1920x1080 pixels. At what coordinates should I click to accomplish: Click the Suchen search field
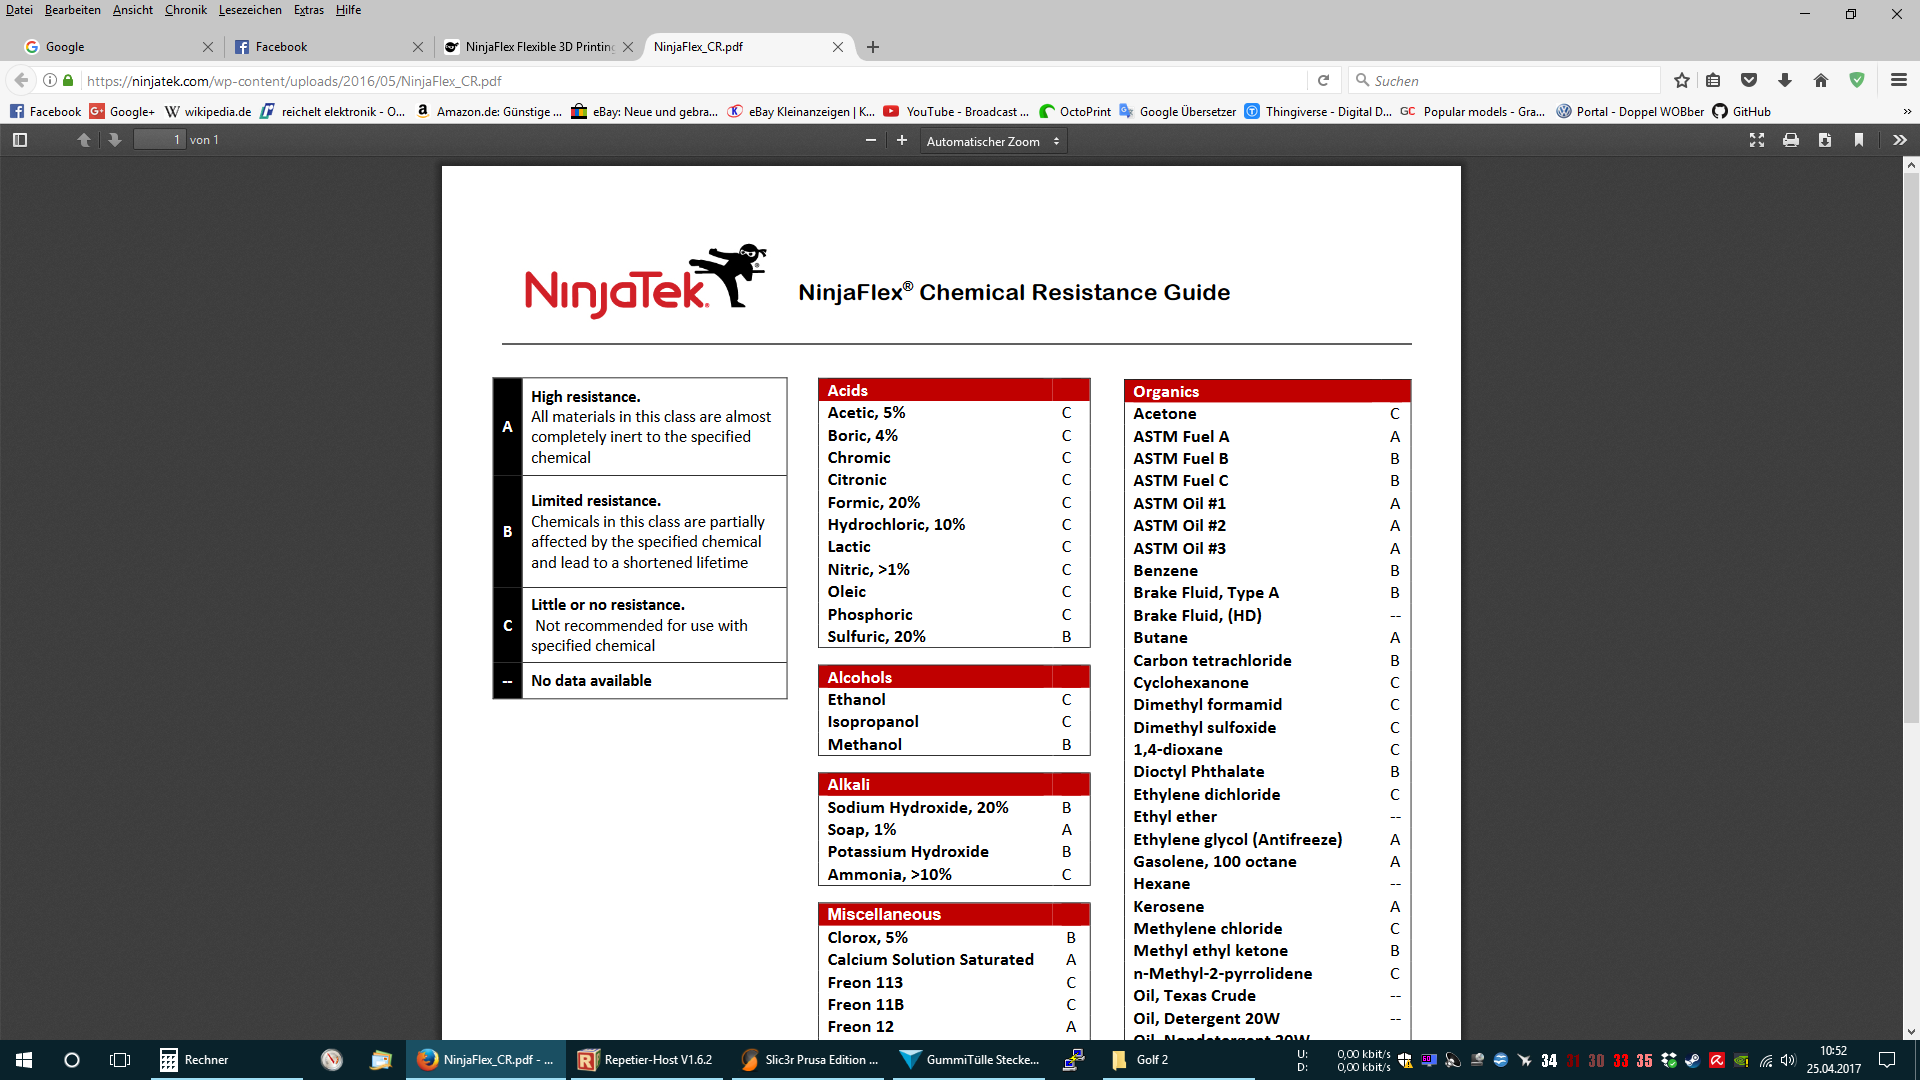[1505, 80]
